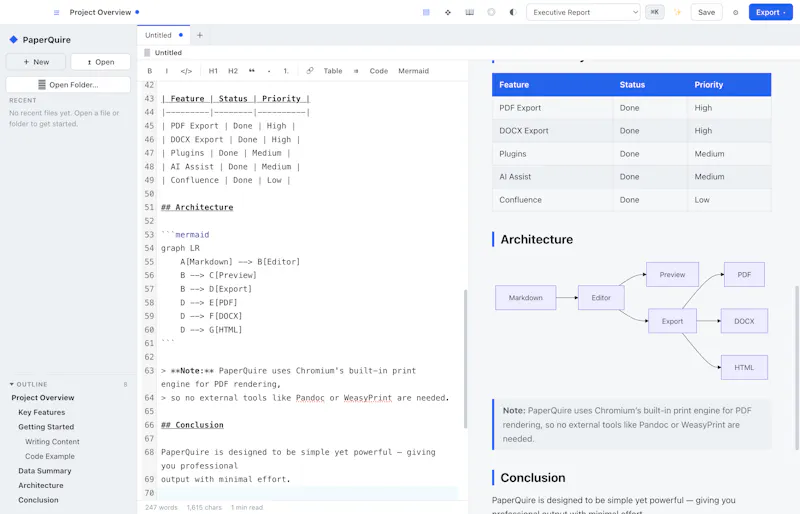
Task: Click the list icon between Table and Code
Action: [356, 71]
